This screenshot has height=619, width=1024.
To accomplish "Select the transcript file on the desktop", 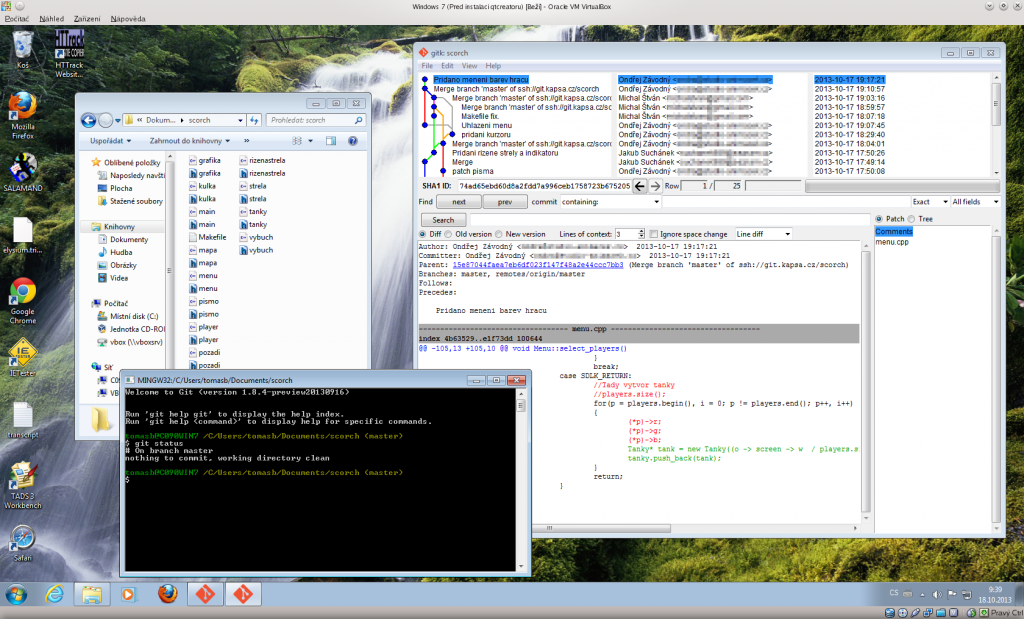I will tap(22, 420).
